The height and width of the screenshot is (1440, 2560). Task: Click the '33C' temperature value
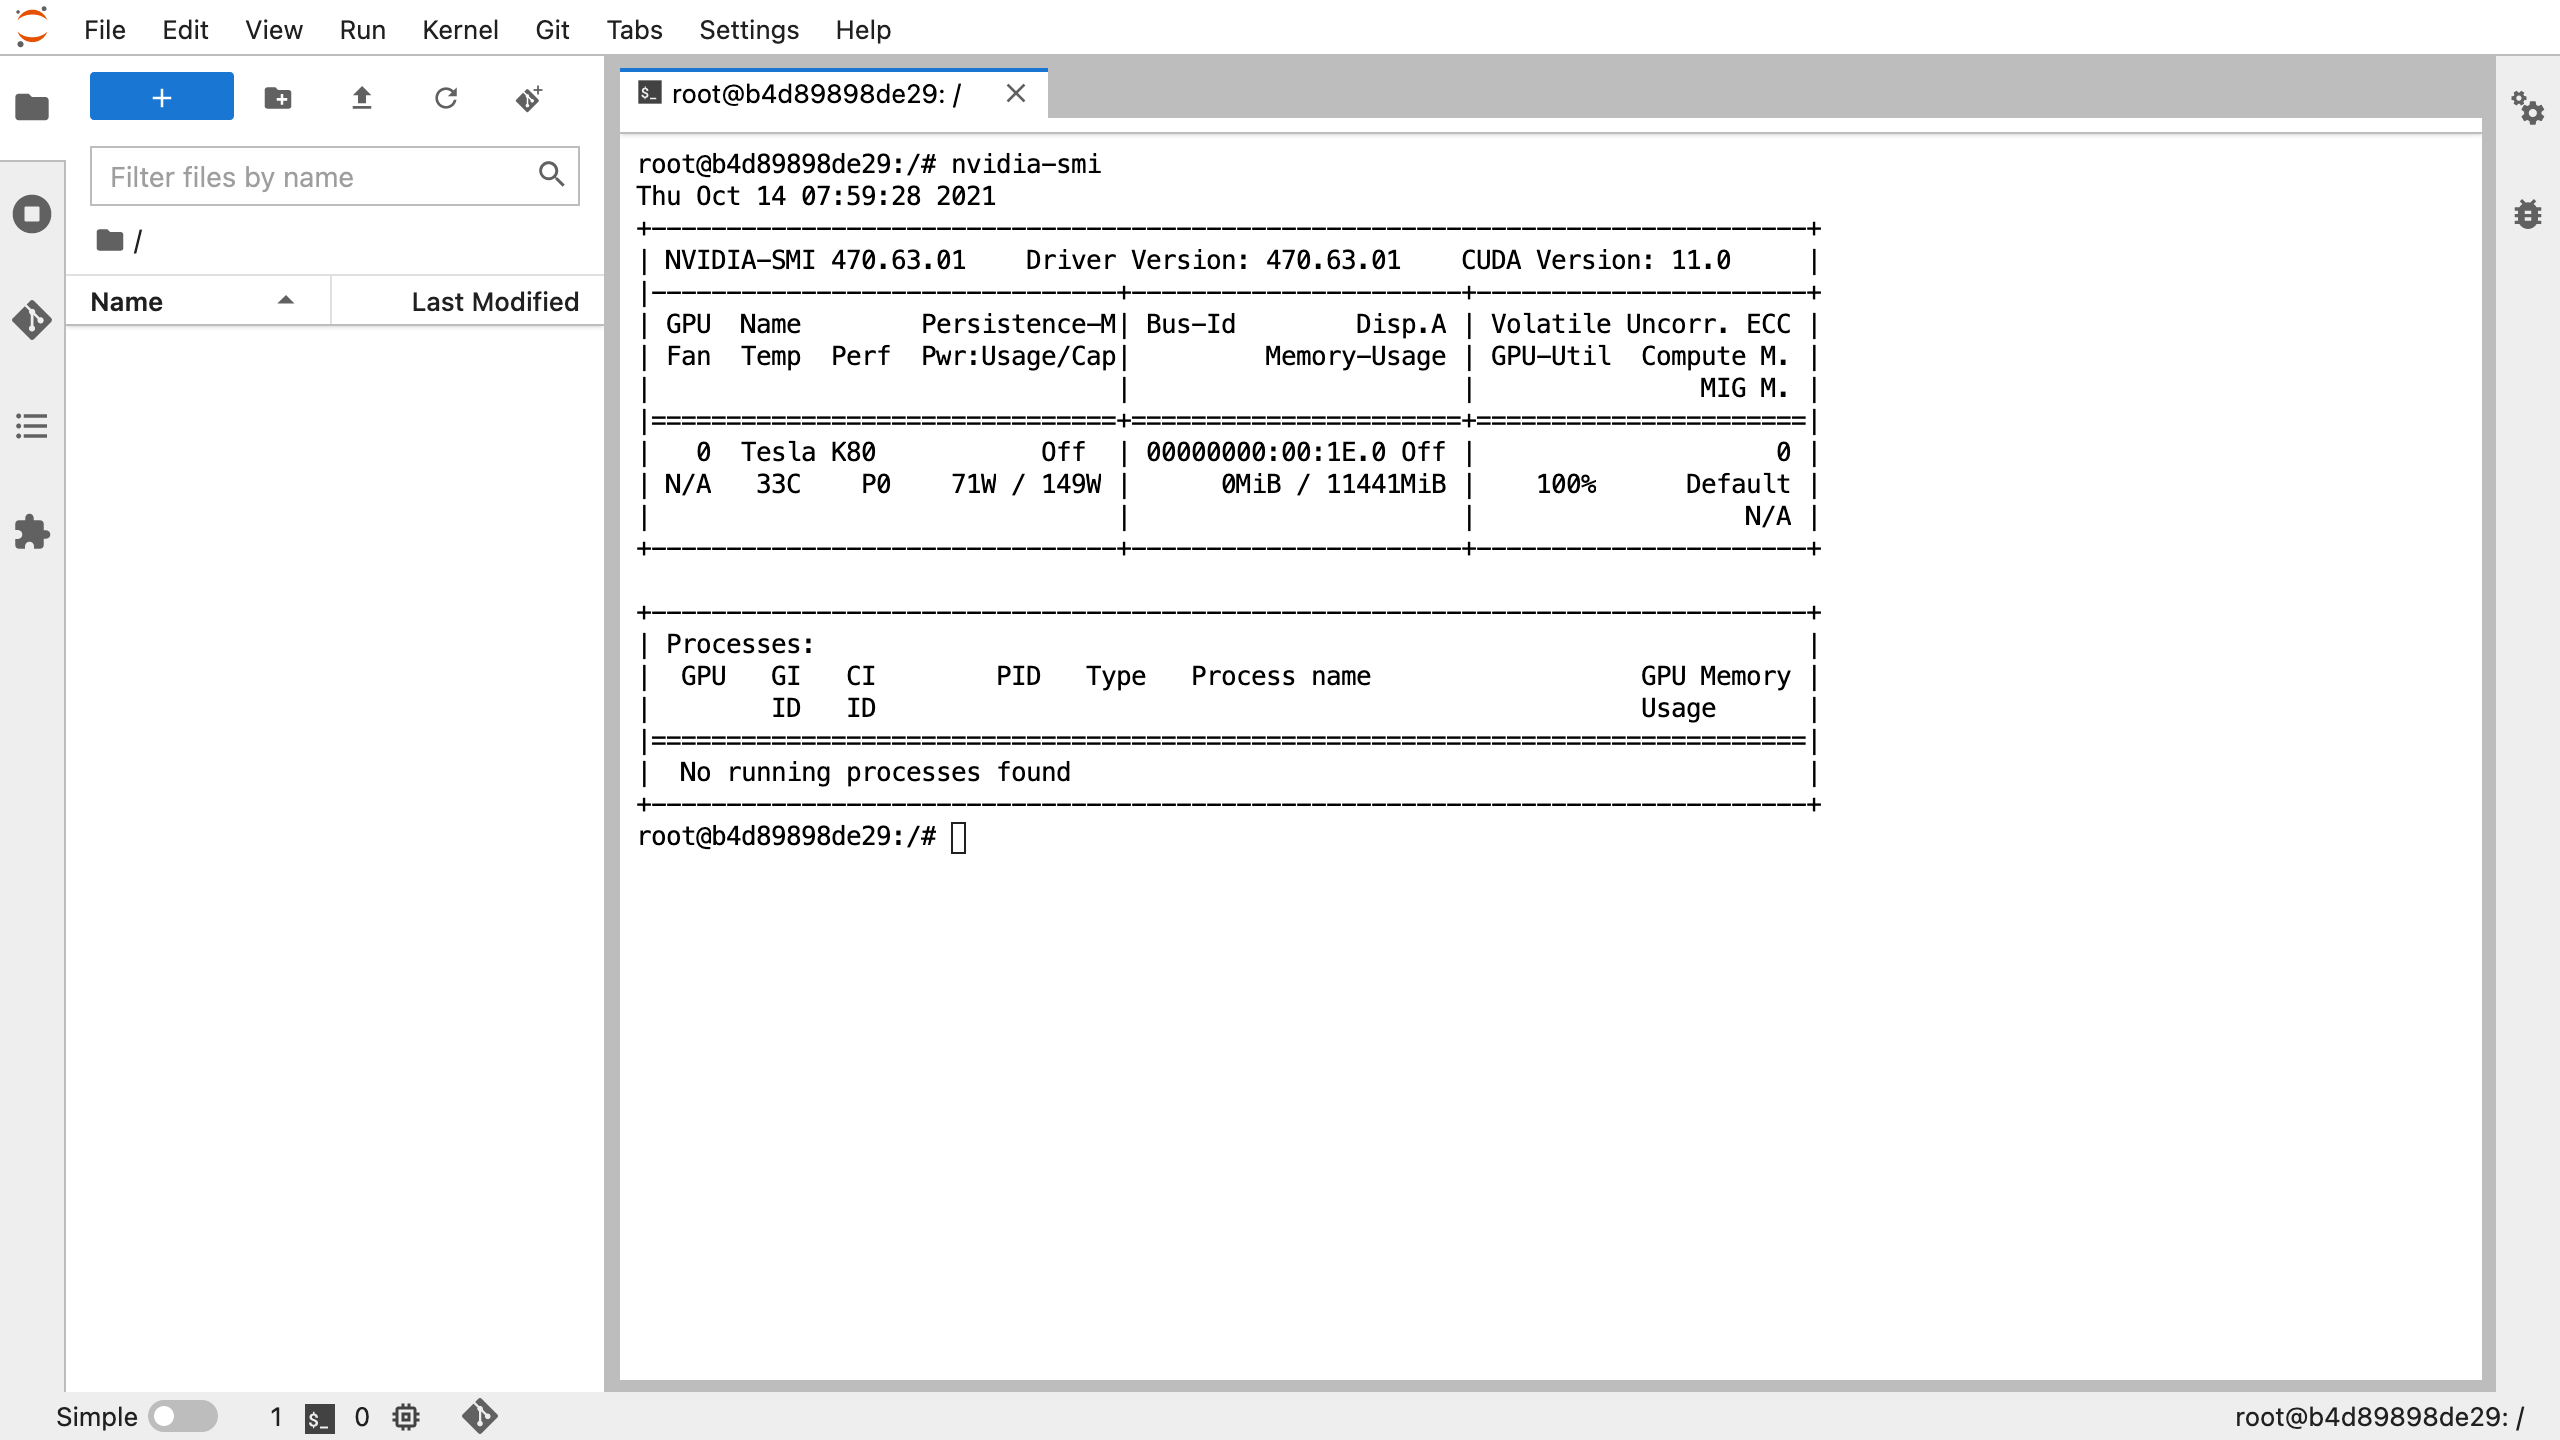[x=778, y=484]
